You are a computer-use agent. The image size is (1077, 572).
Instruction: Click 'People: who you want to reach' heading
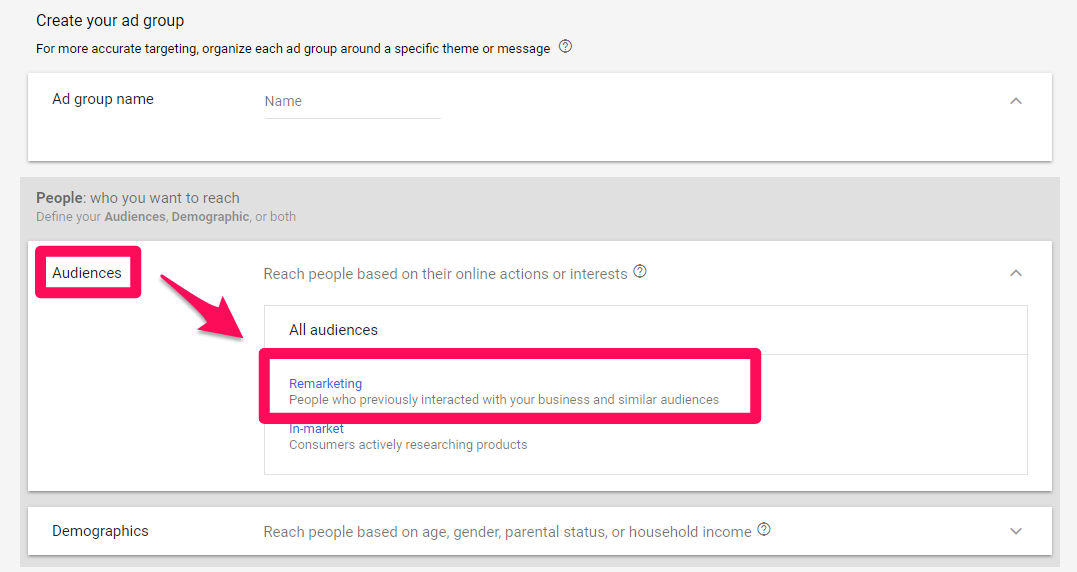coord(138,198)
